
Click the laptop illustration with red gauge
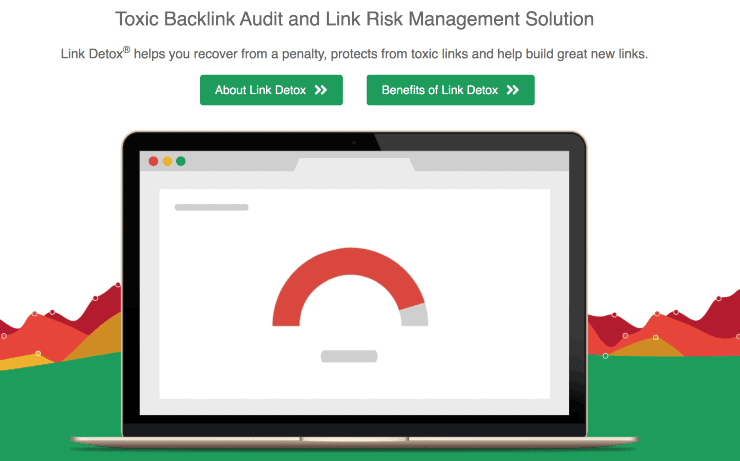[354, 289]
